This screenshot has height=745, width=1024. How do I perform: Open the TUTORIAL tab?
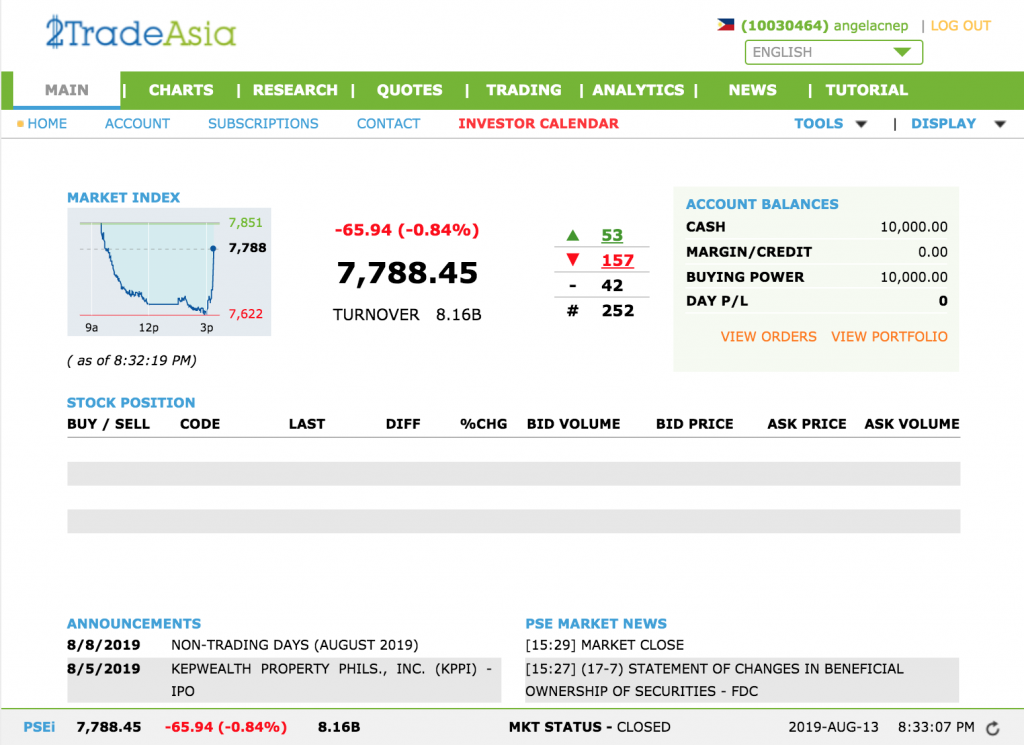click(867, 90)
